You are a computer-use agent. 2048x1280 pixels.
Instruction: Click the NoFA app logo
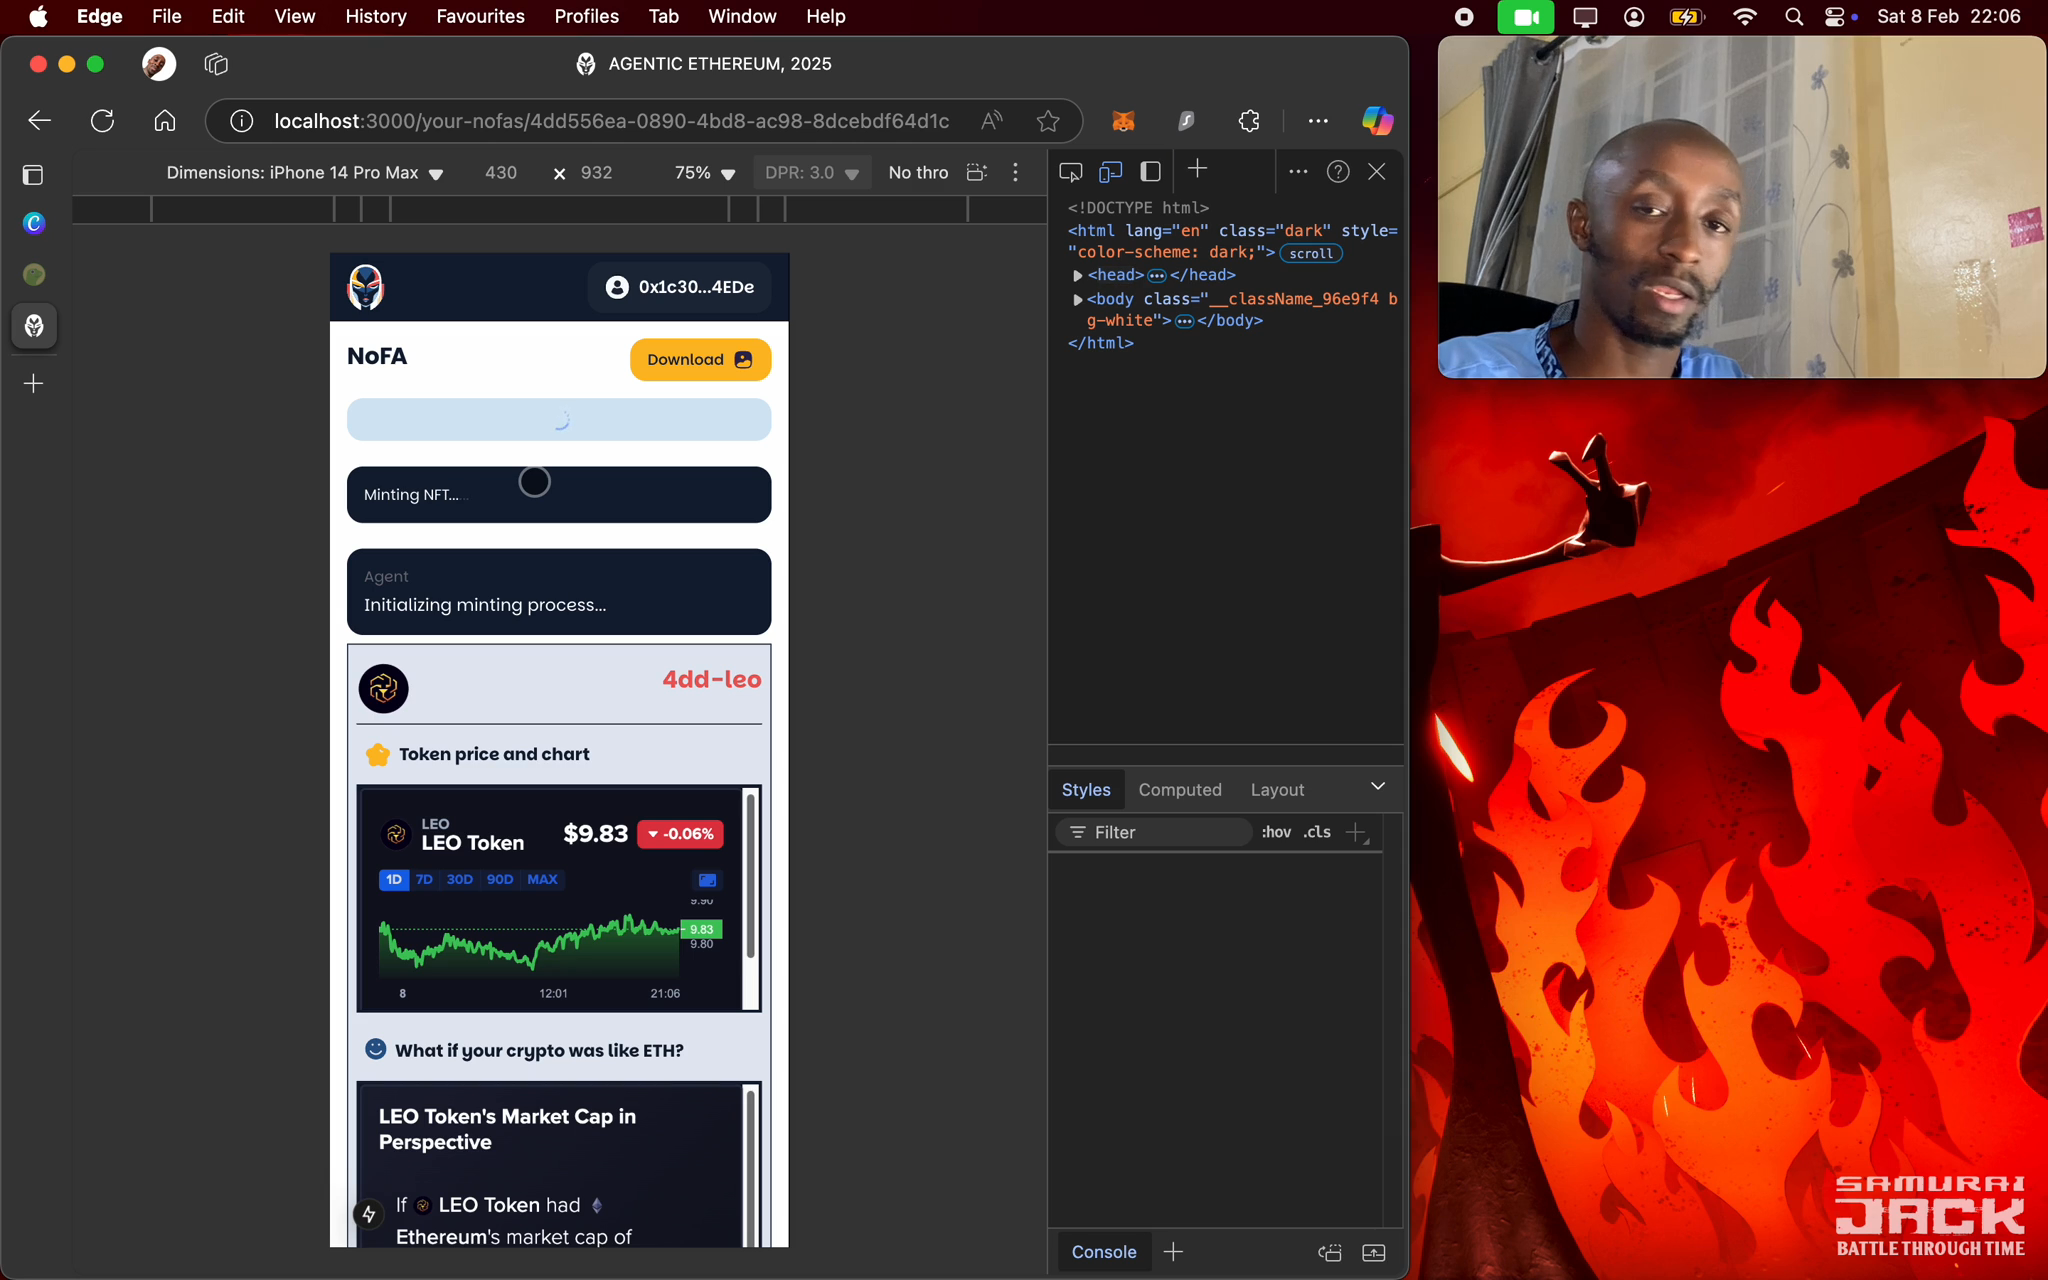click(x=366, y=288)
